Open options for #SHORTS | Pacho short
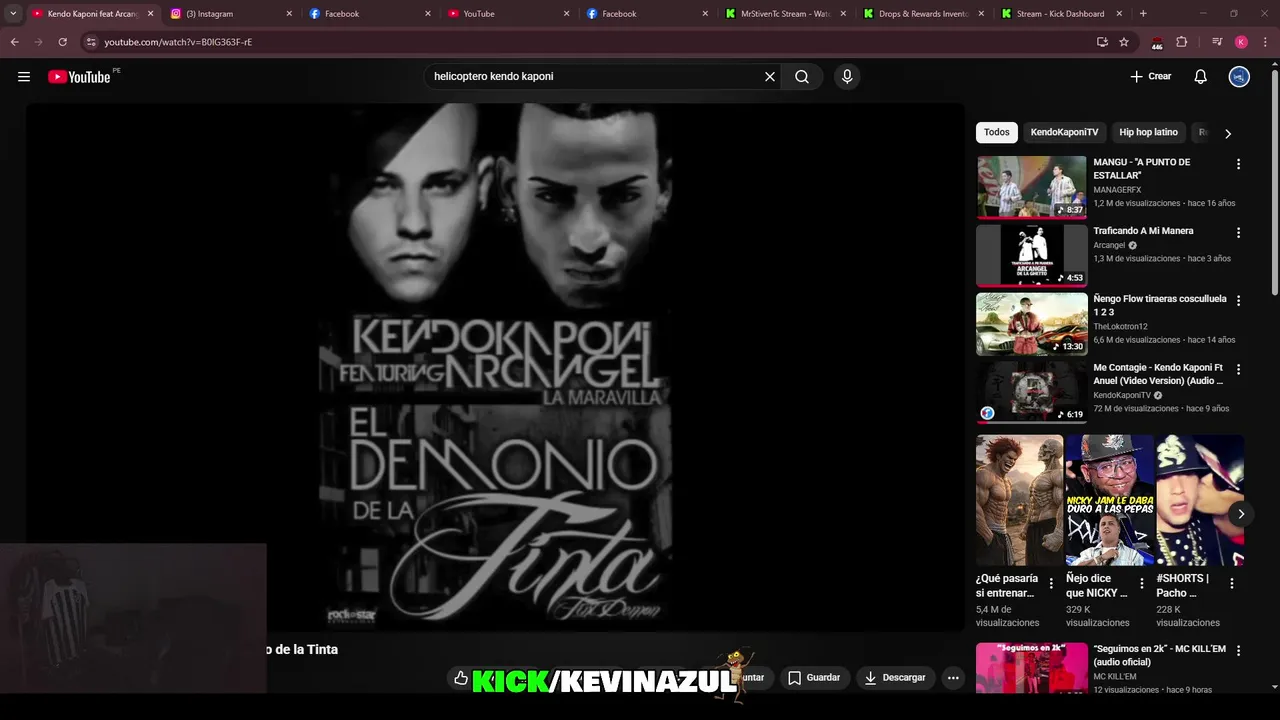This screenshot has height=720, width=1280. [1231, 583]
